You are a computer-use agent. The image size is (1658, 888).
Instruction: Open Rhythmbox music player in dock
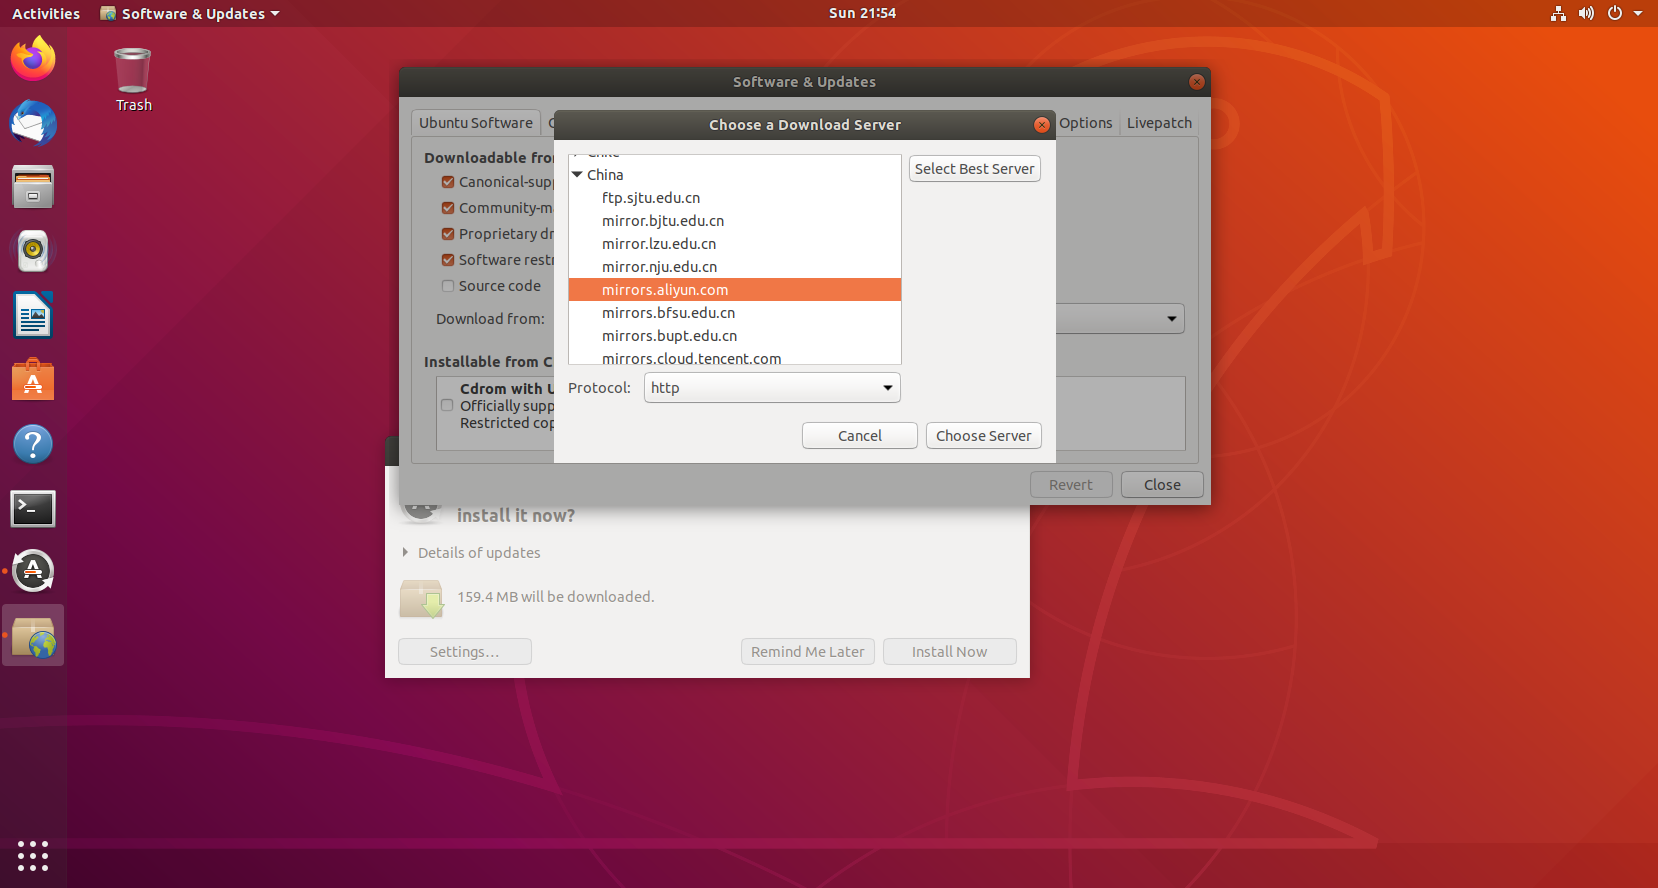coord(33,251)
